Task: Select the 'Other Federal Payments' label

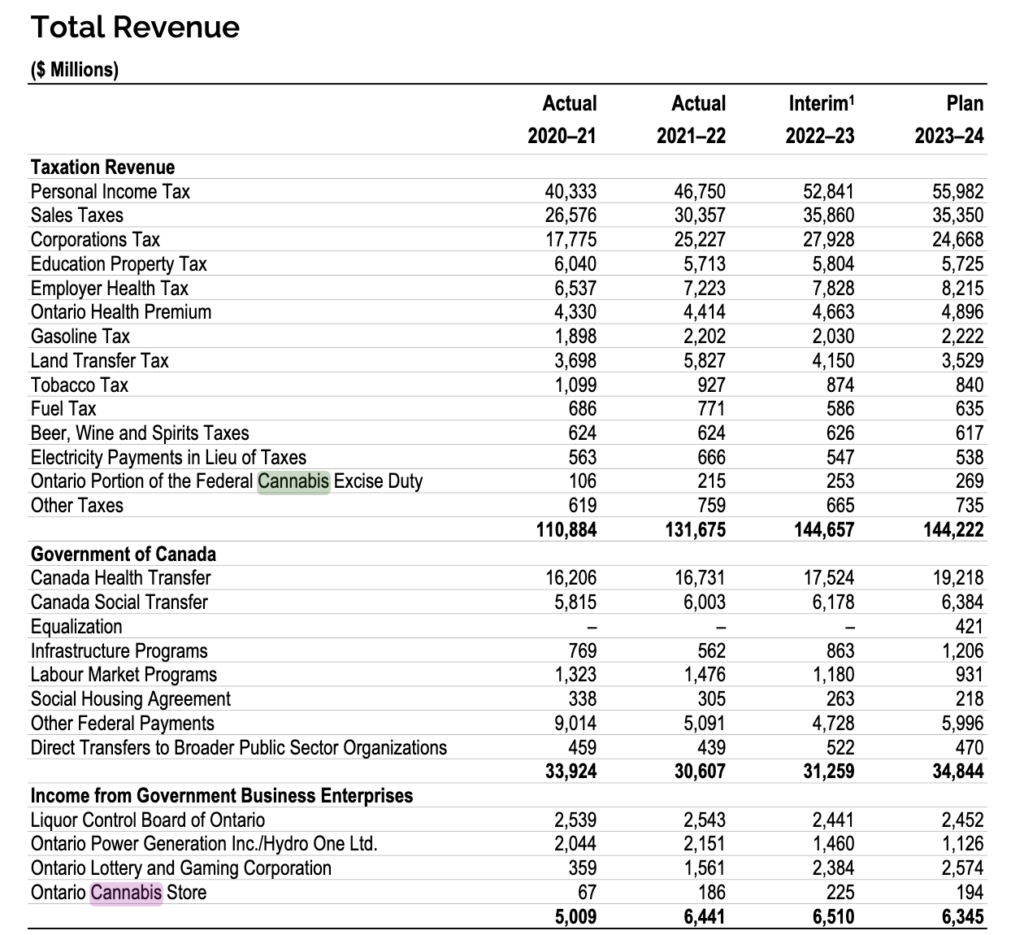Action: tap(122, 723)
